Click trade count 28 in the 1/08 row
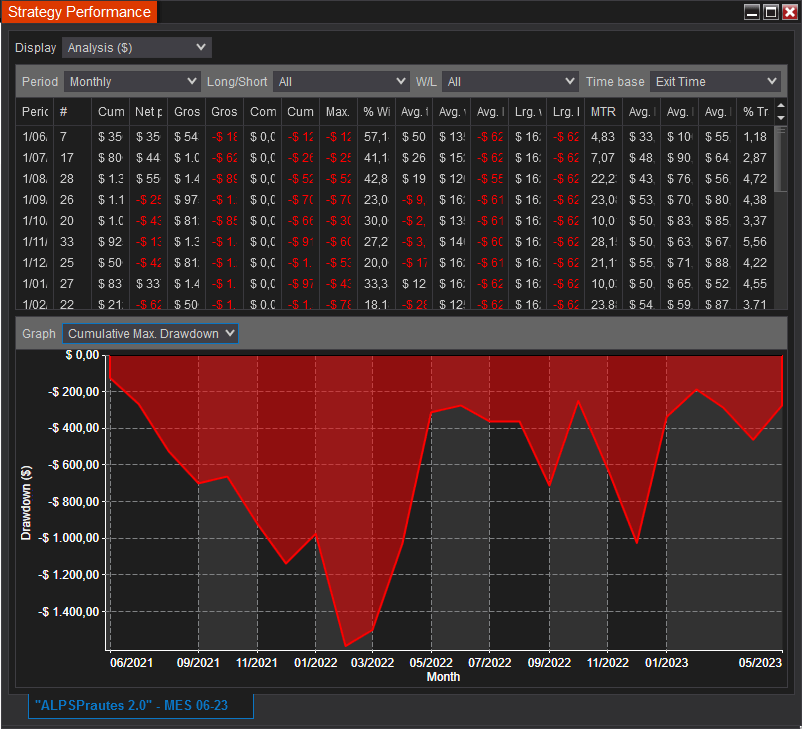 pos(67,179)
